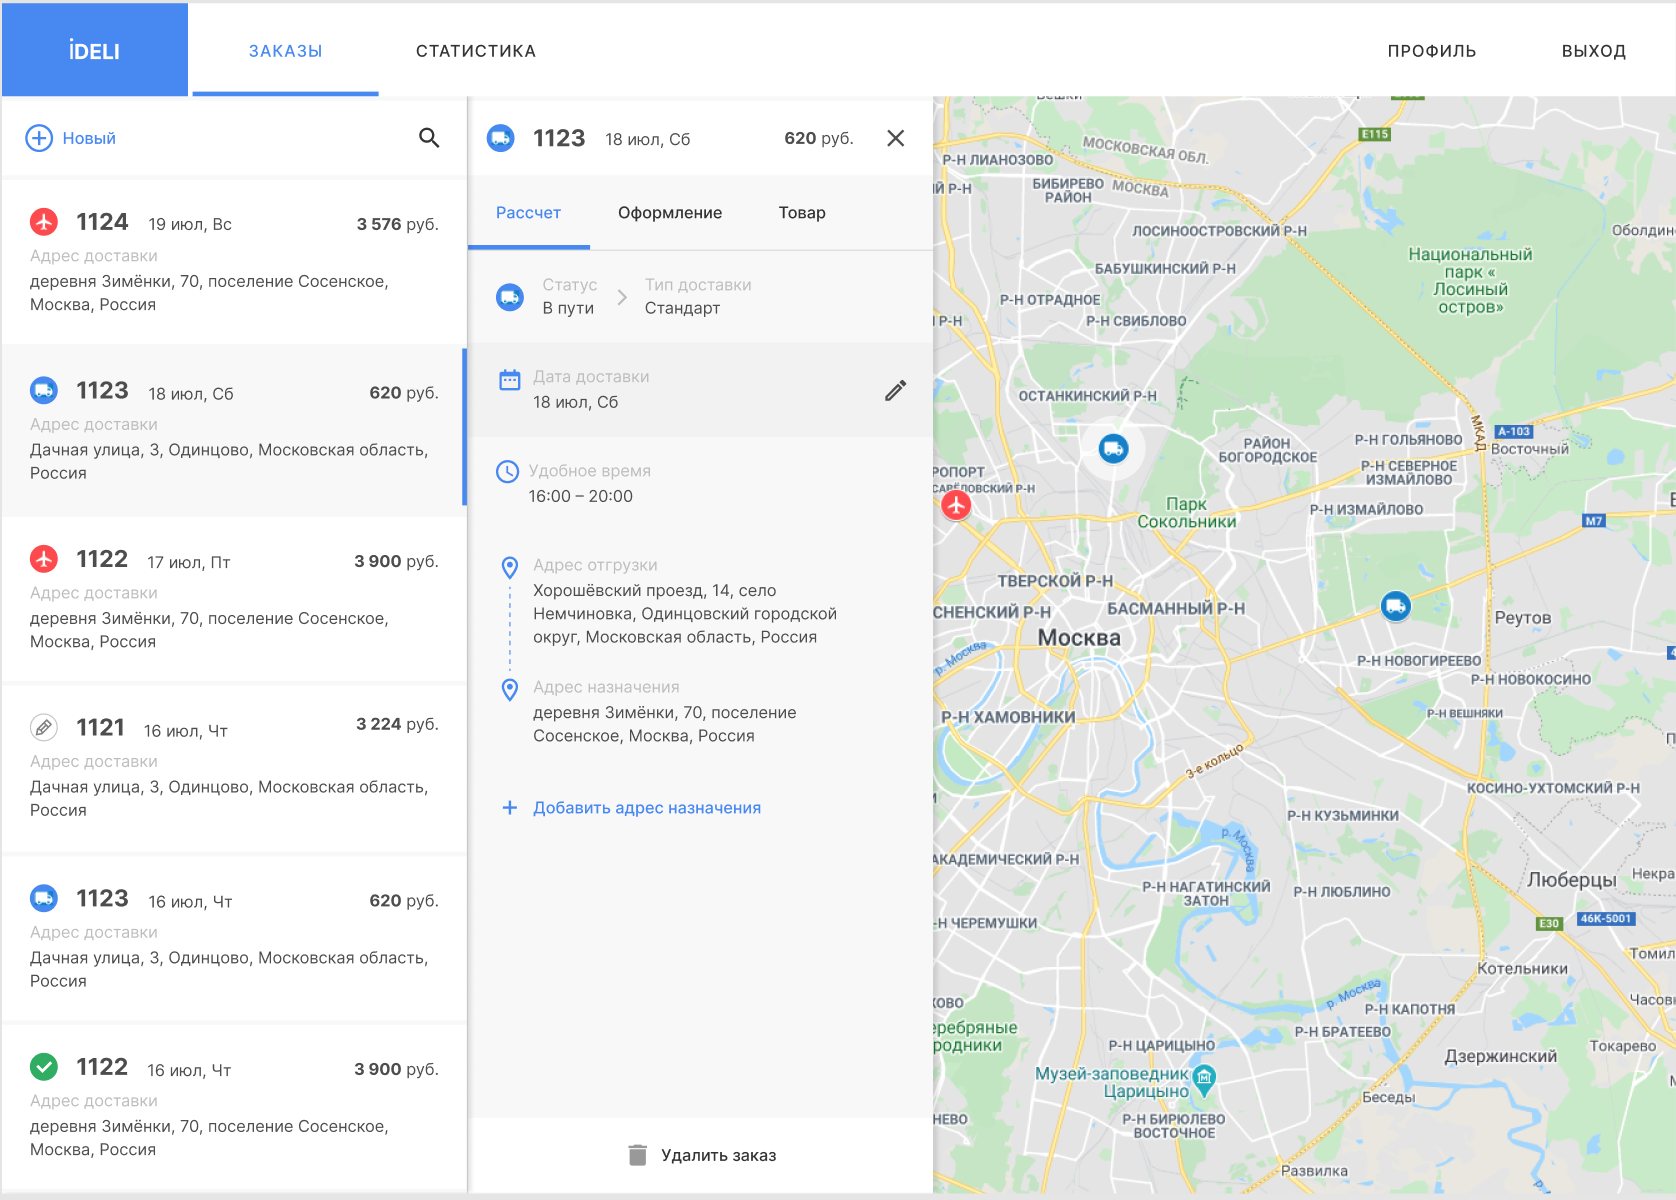The image size is (1676, 1200).
Task: Click the chevron between Статус and Тип доставки
Action: tap(622, 297)
